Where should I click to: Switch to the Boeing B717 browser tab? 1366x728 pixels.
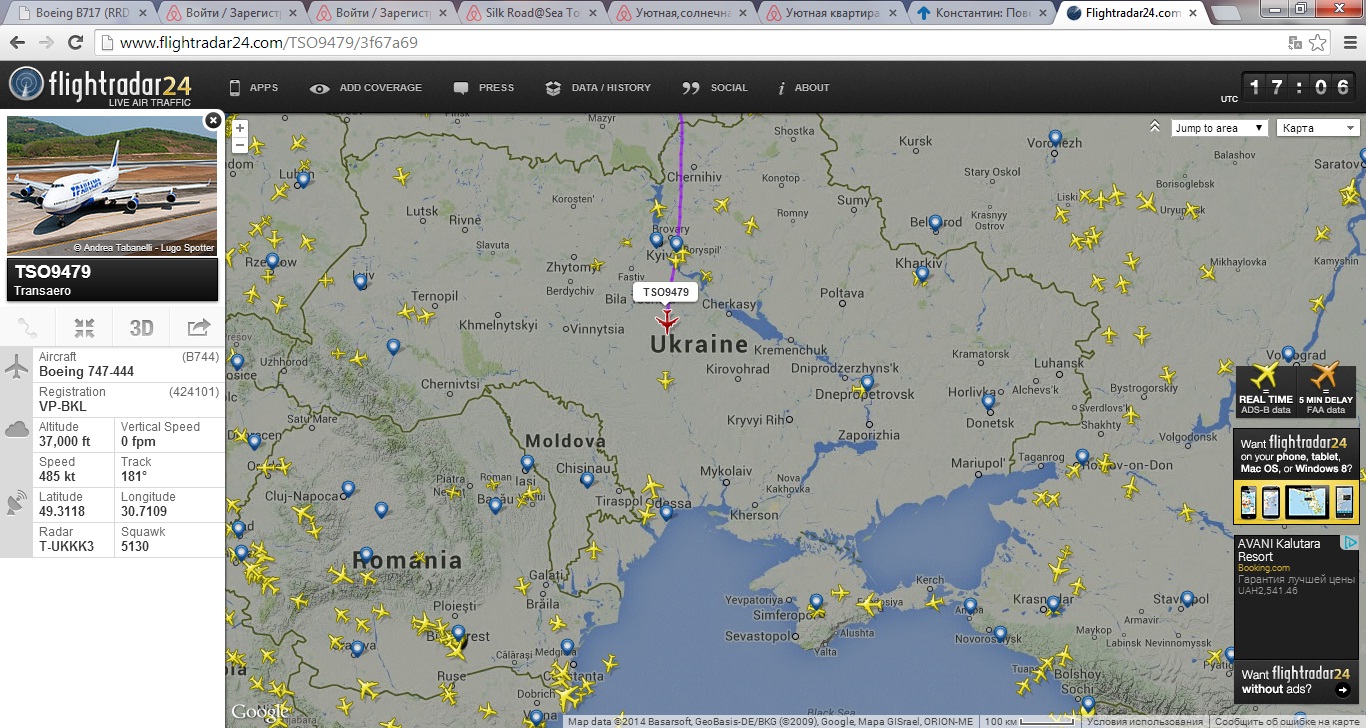pos(79,13)
